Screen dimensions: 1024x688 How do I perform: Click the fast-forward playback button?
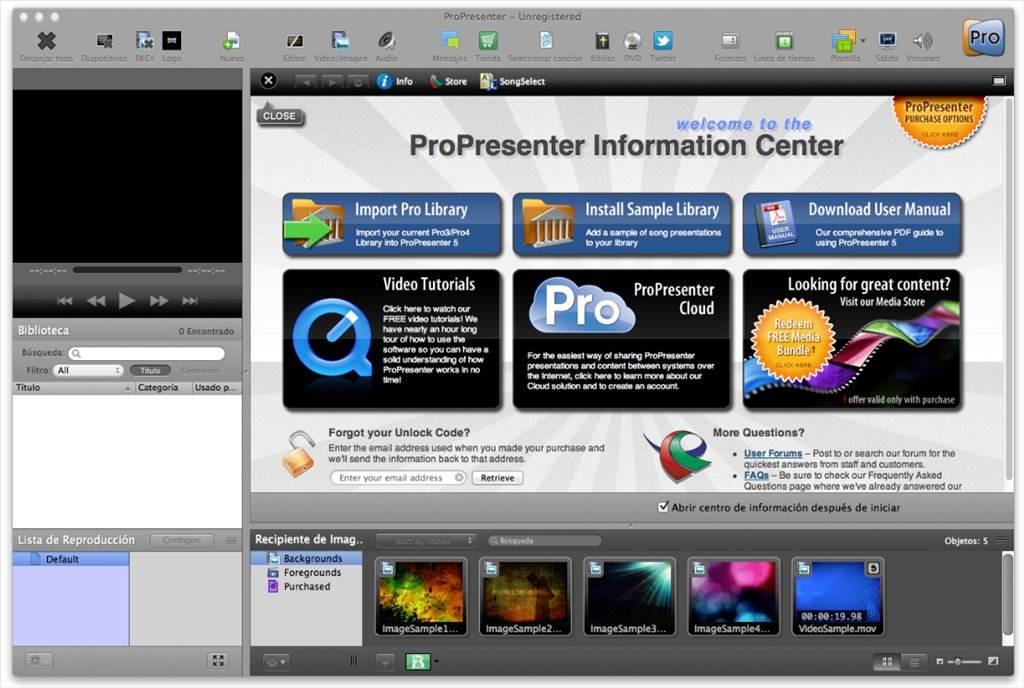coord(159,300)
